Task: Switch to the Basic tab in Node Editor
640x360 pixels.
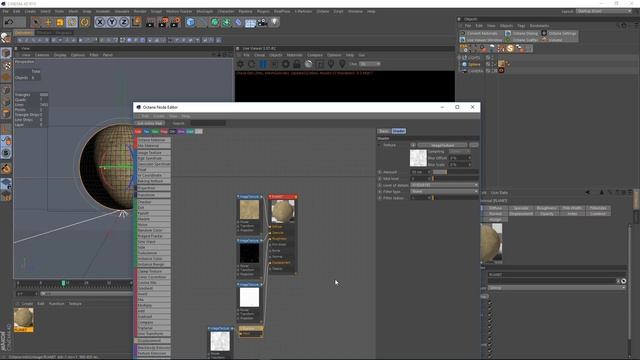Action: click(384, 131)
